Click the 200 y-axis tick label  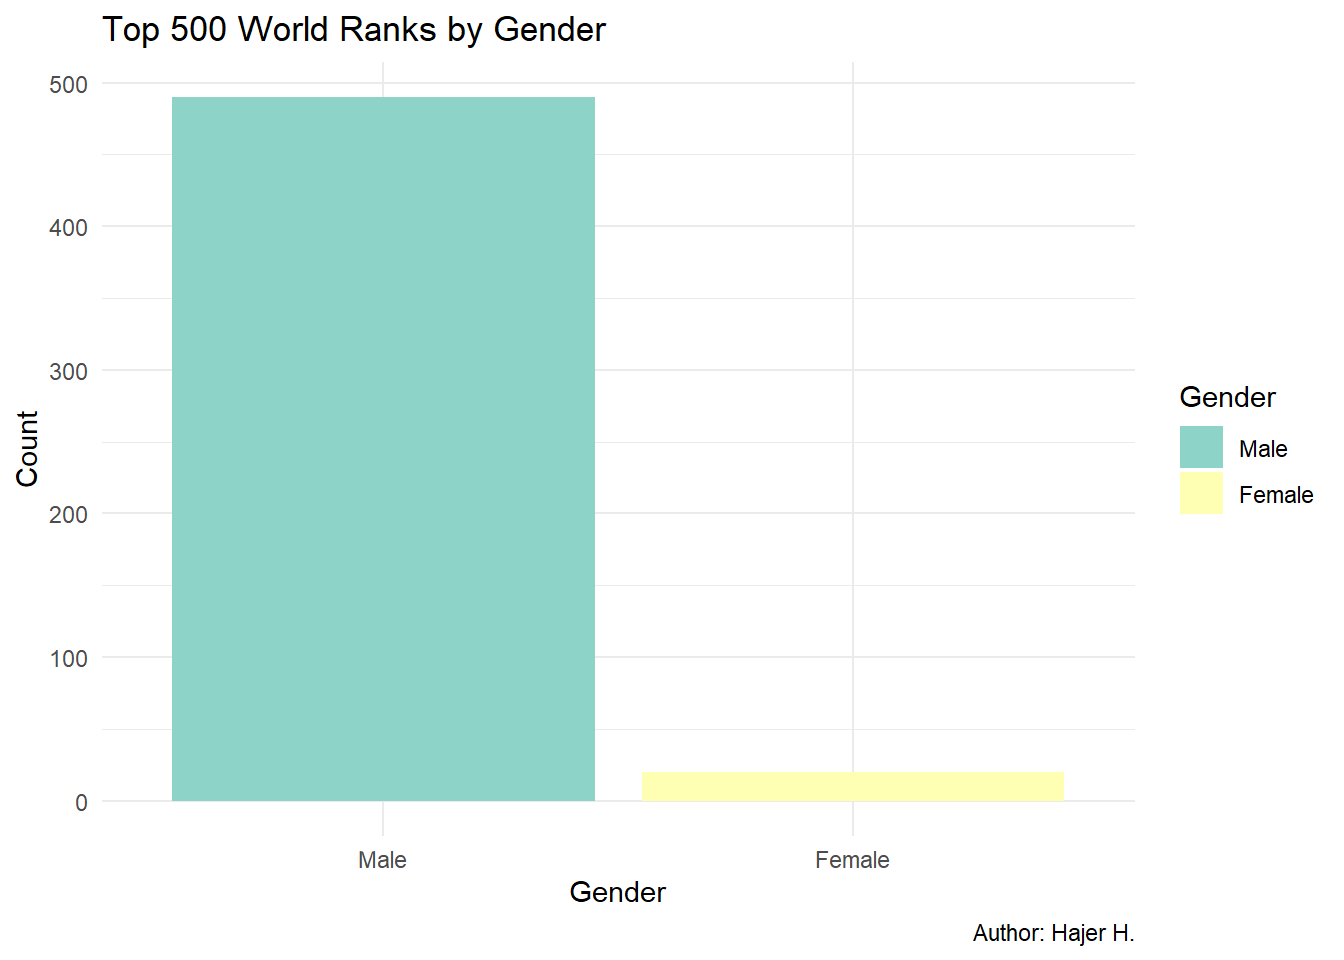click(68, 514)
